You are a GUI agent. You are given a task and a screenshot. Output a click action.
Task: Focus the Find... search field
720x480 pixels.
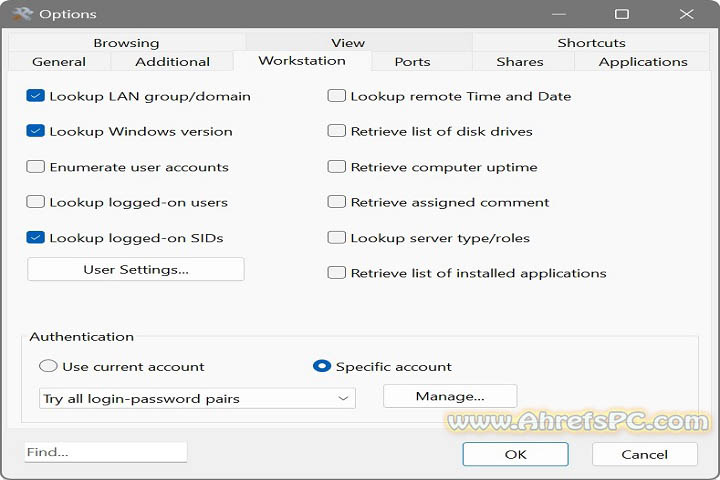coord(106,452)
